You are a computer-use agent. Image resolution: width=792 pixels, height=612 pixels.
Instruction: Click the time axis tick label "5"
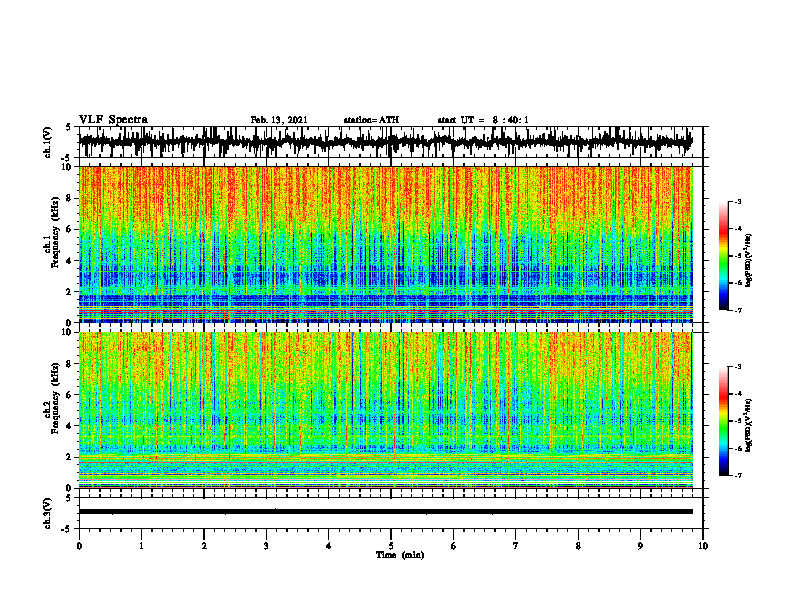click(x=391, y=546)
